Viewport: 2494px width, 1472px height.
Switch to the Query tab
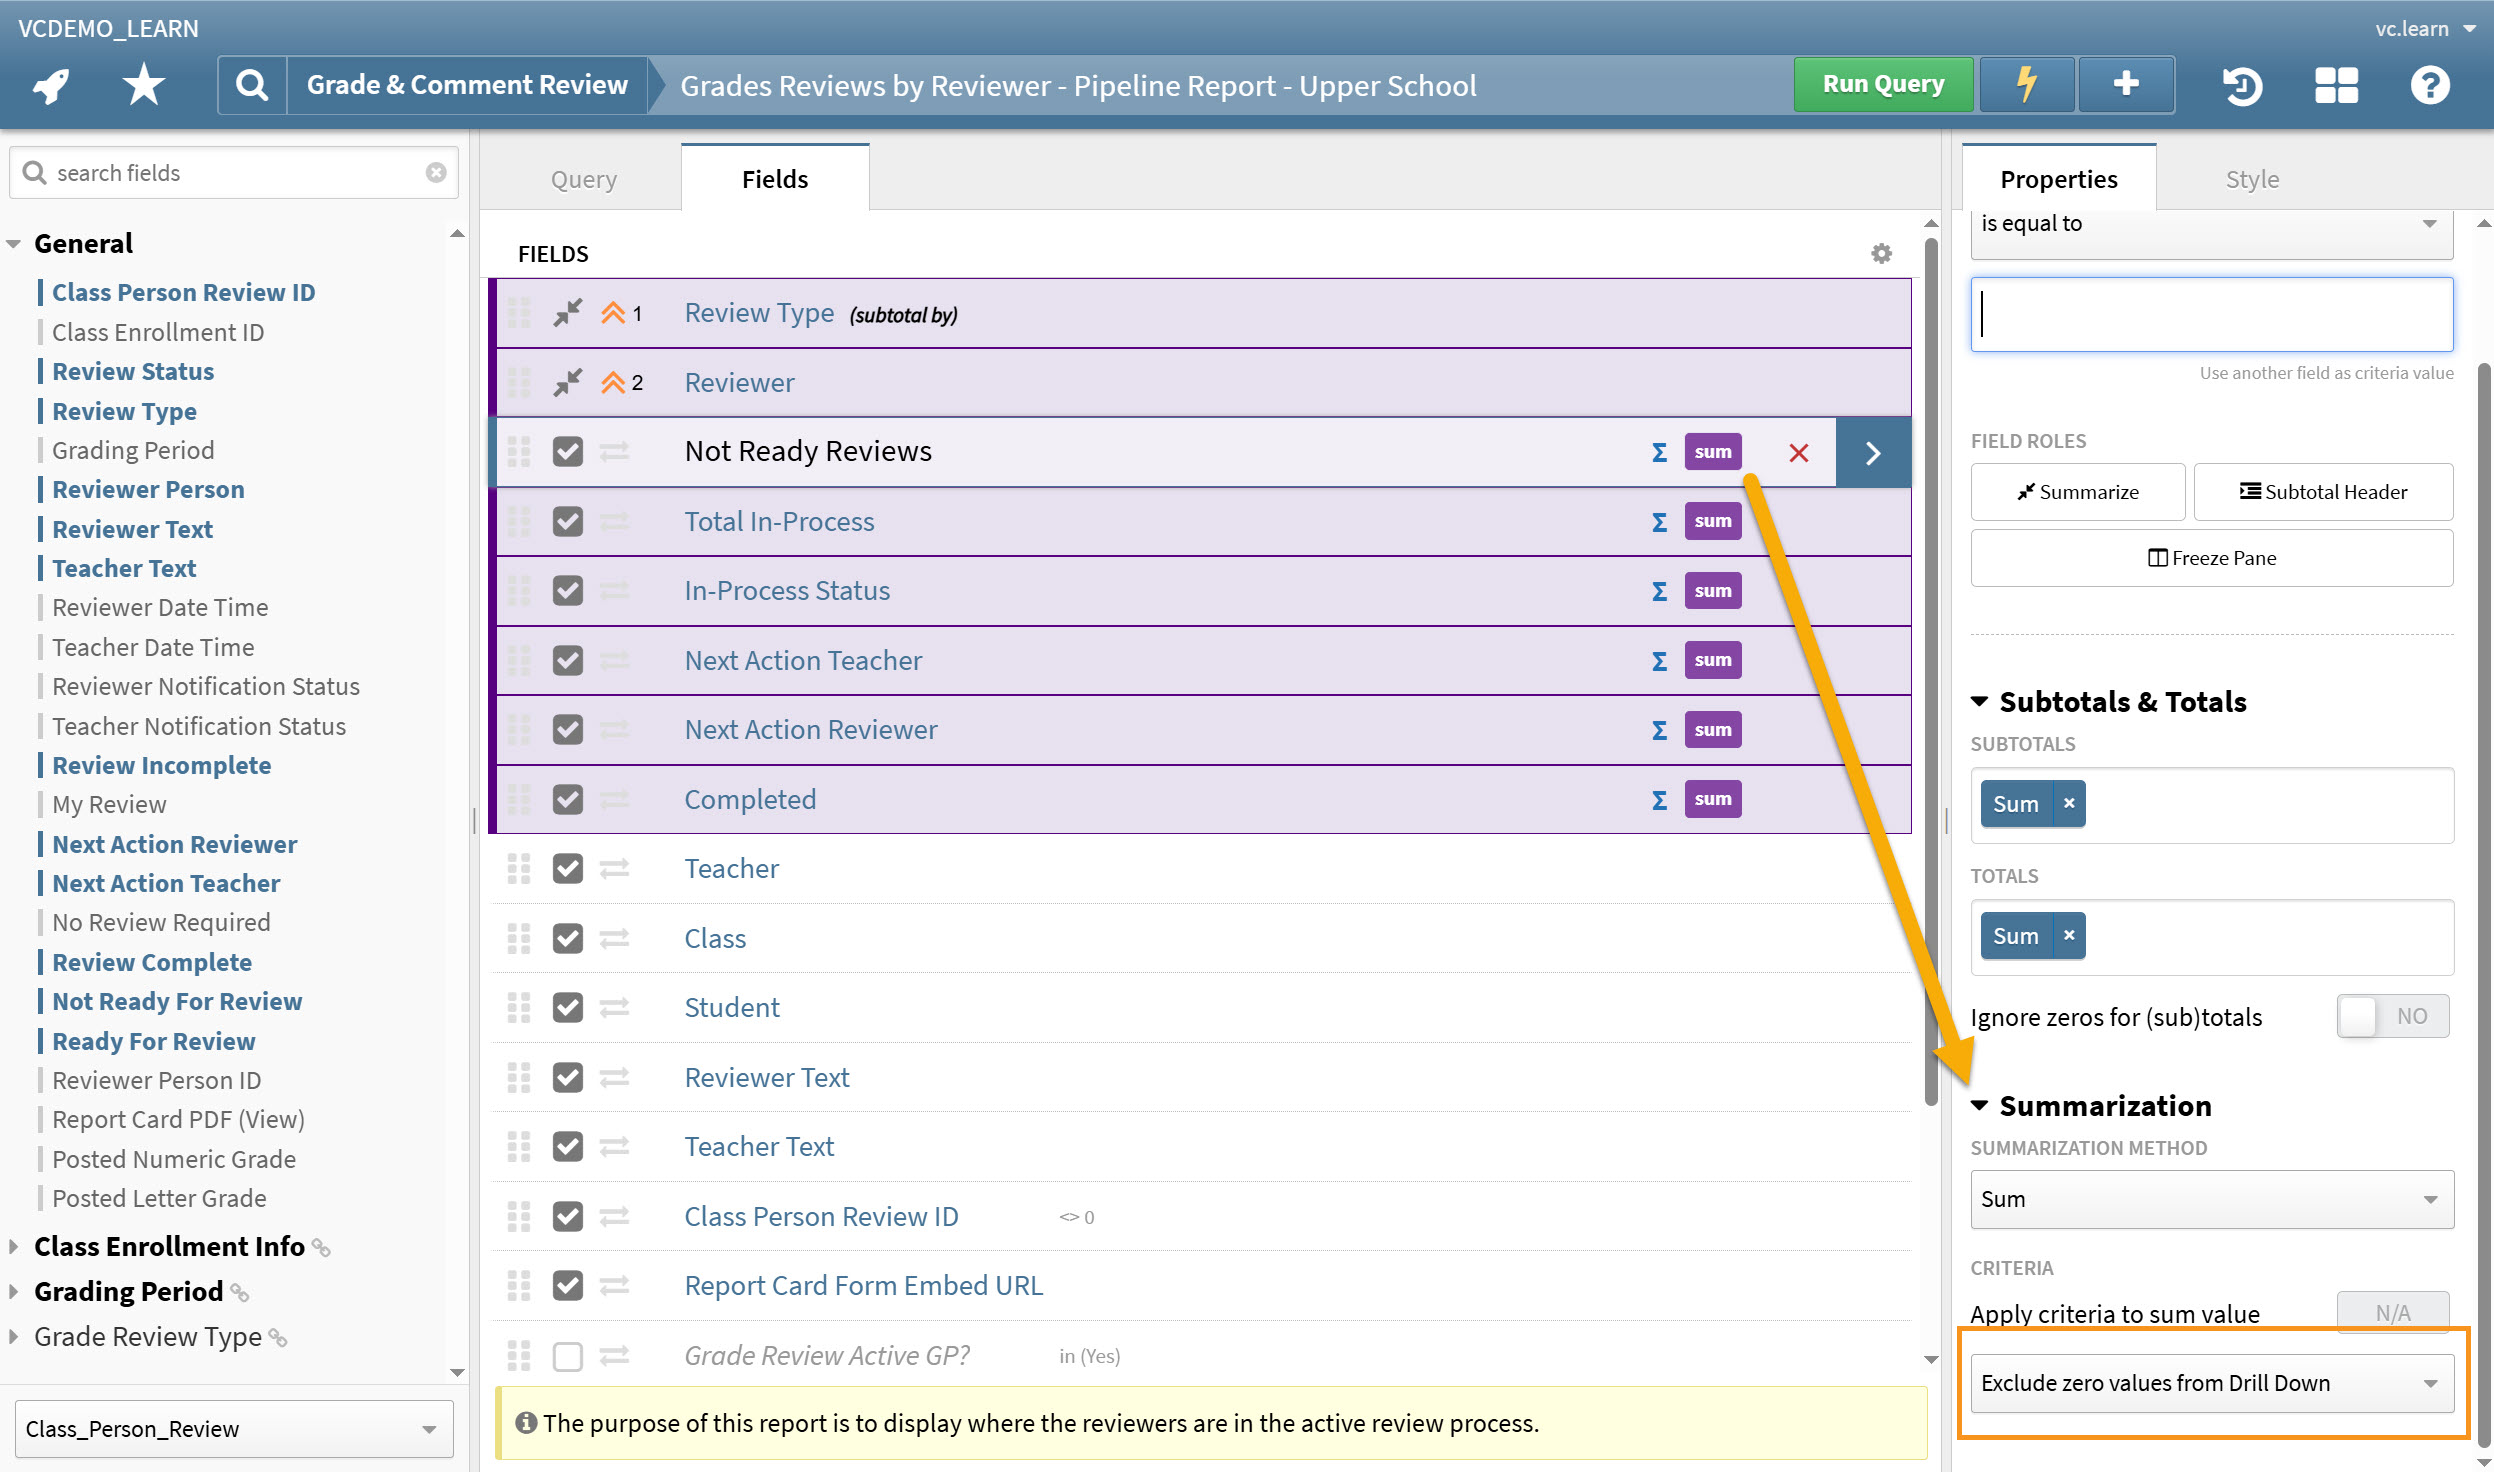pos(583,178)
